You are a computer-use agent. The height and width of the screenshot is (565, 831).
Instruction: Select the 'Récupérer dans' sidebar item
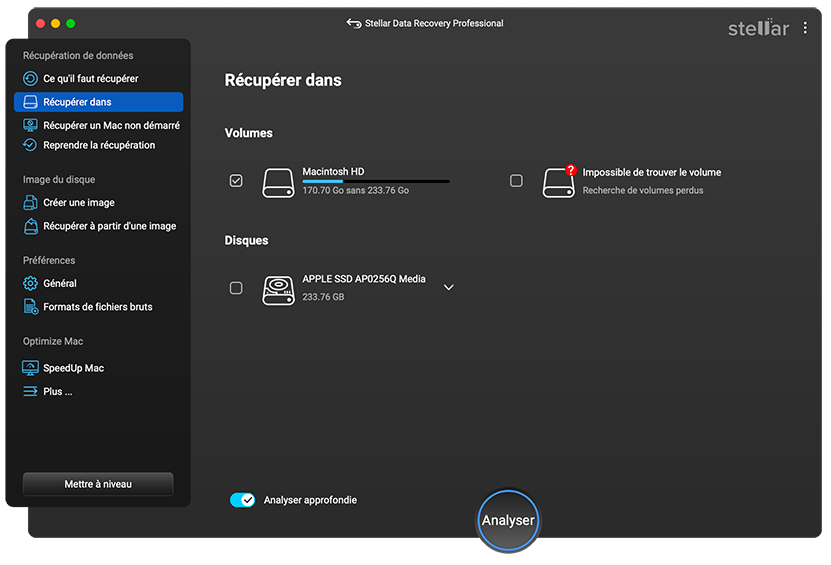99,102
